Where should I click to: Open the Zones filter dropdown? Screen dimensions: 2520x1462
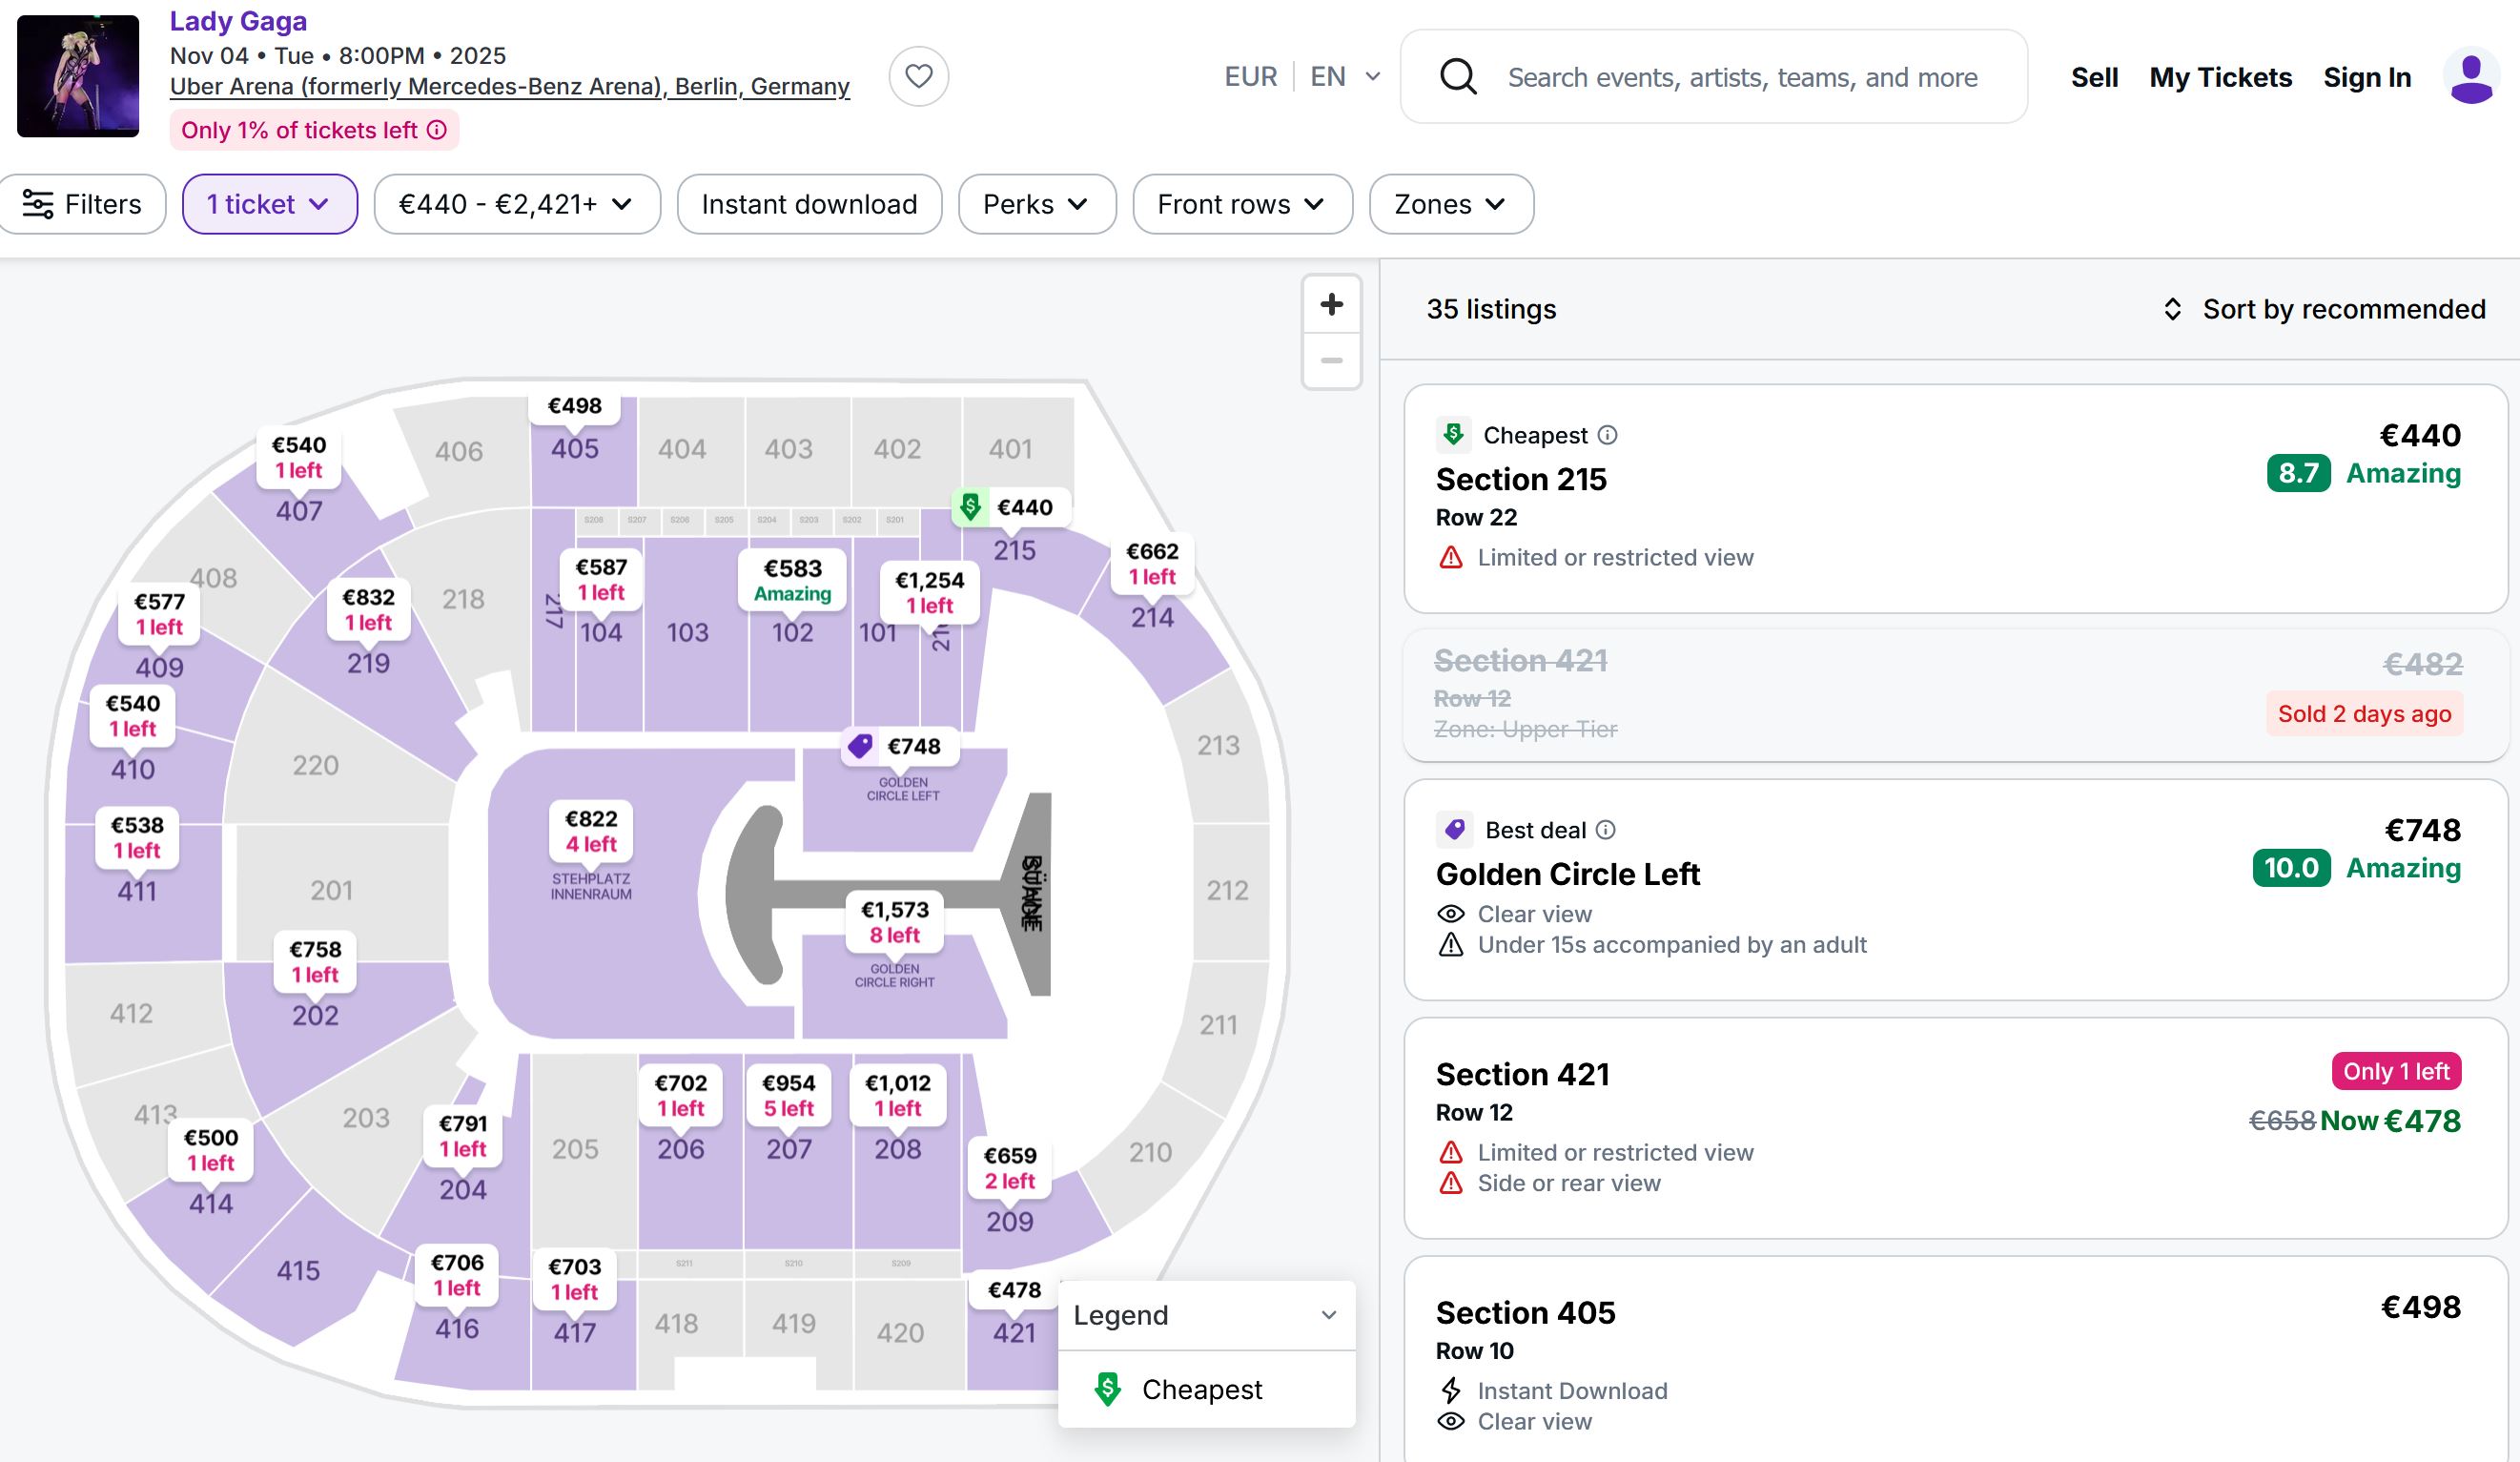click(x=1450, y=204)
